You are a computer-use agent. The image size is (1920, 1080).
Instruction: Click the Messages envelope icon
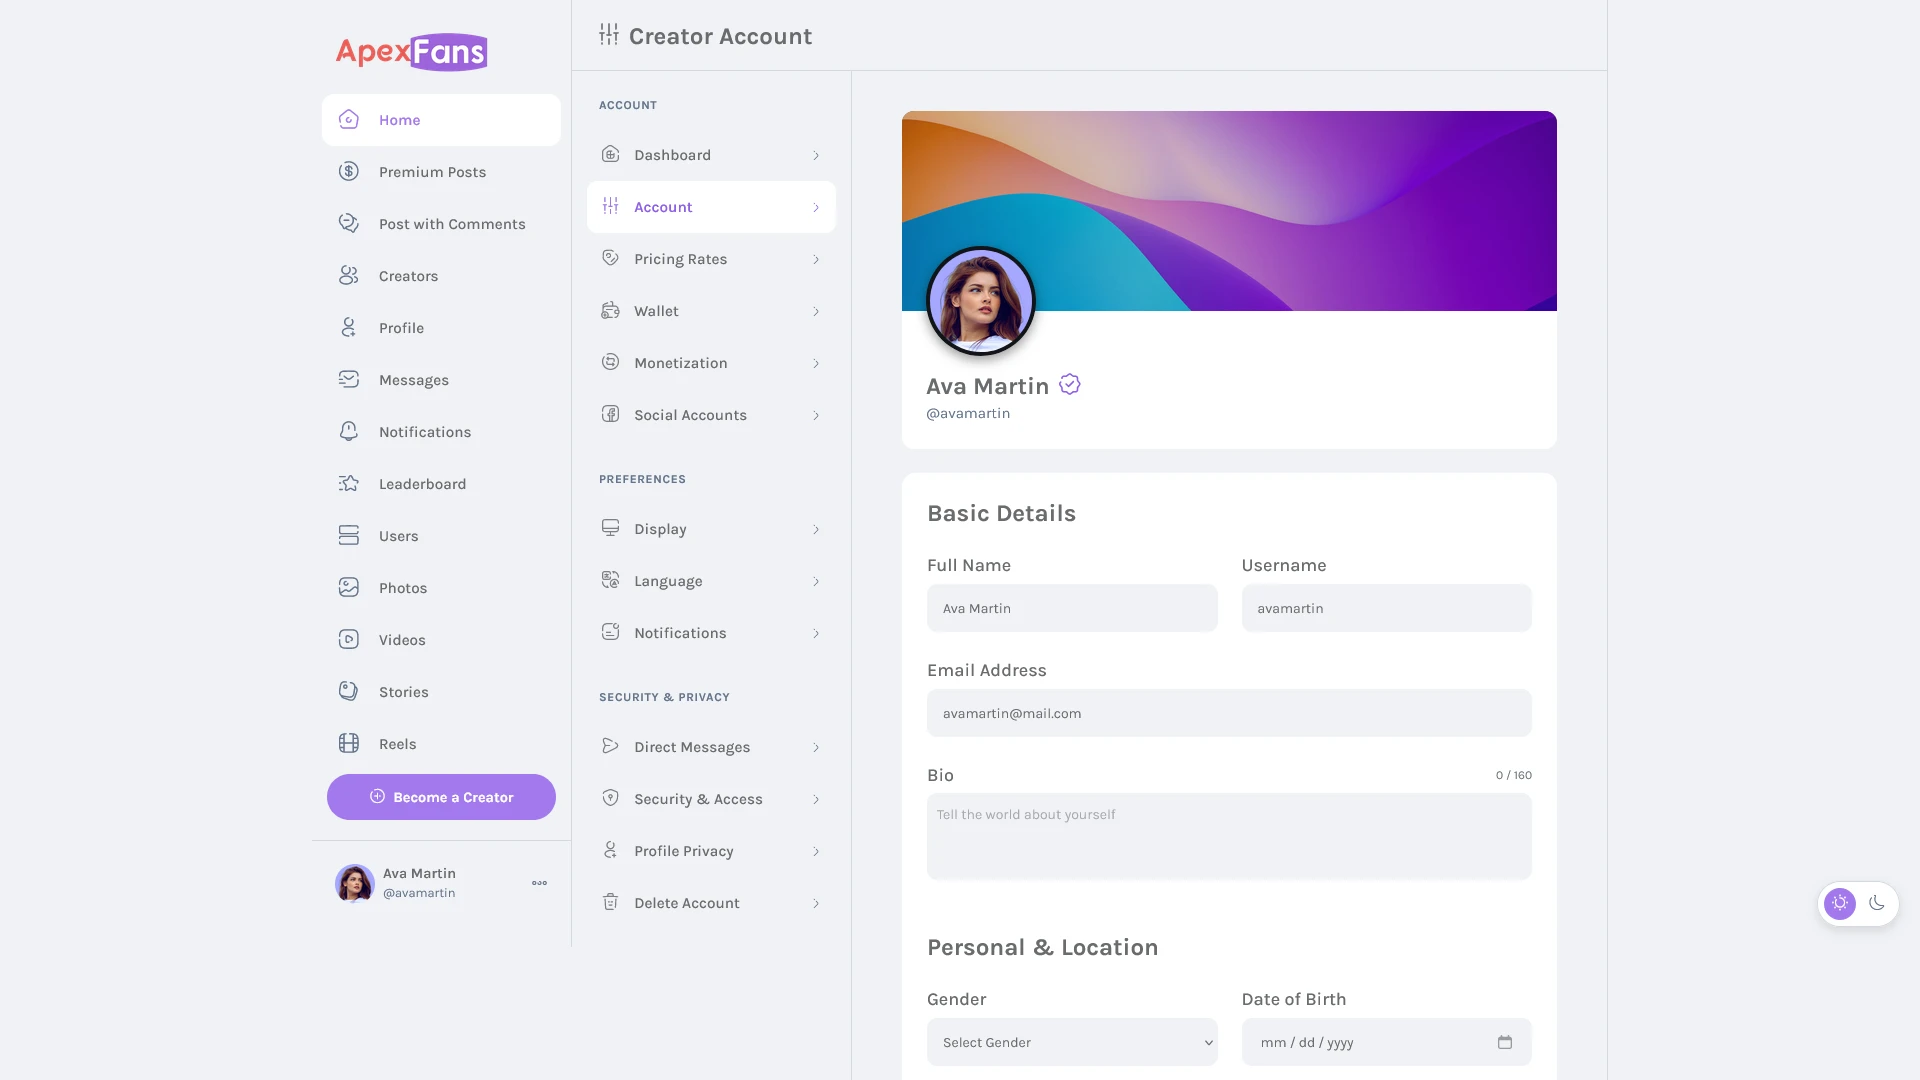tap(348, 380)
